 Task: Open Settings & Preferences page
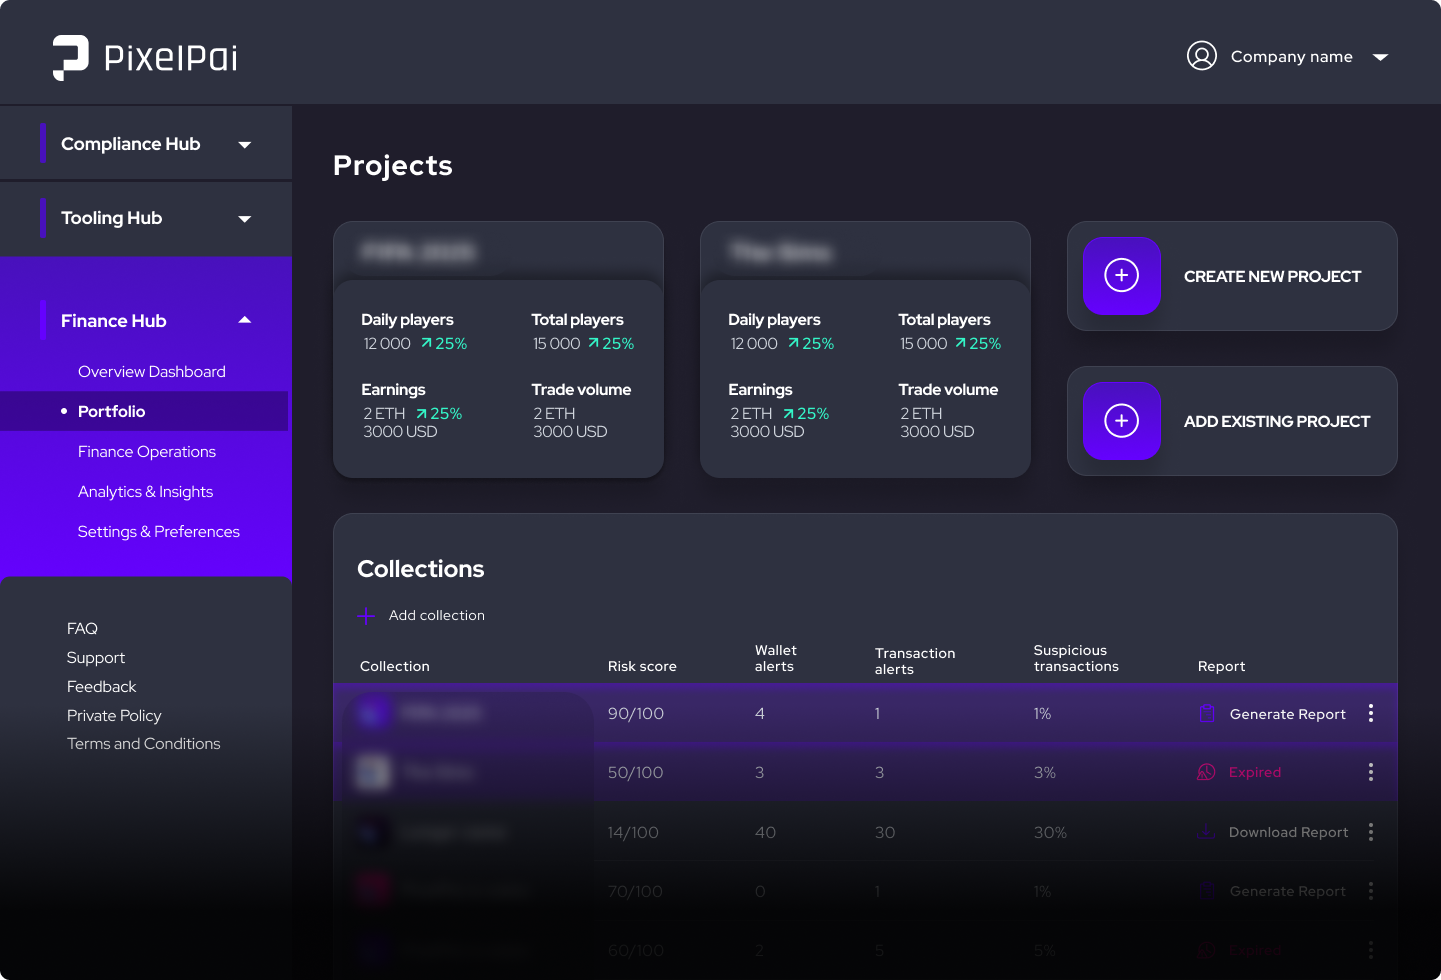(x=159, y=531)
